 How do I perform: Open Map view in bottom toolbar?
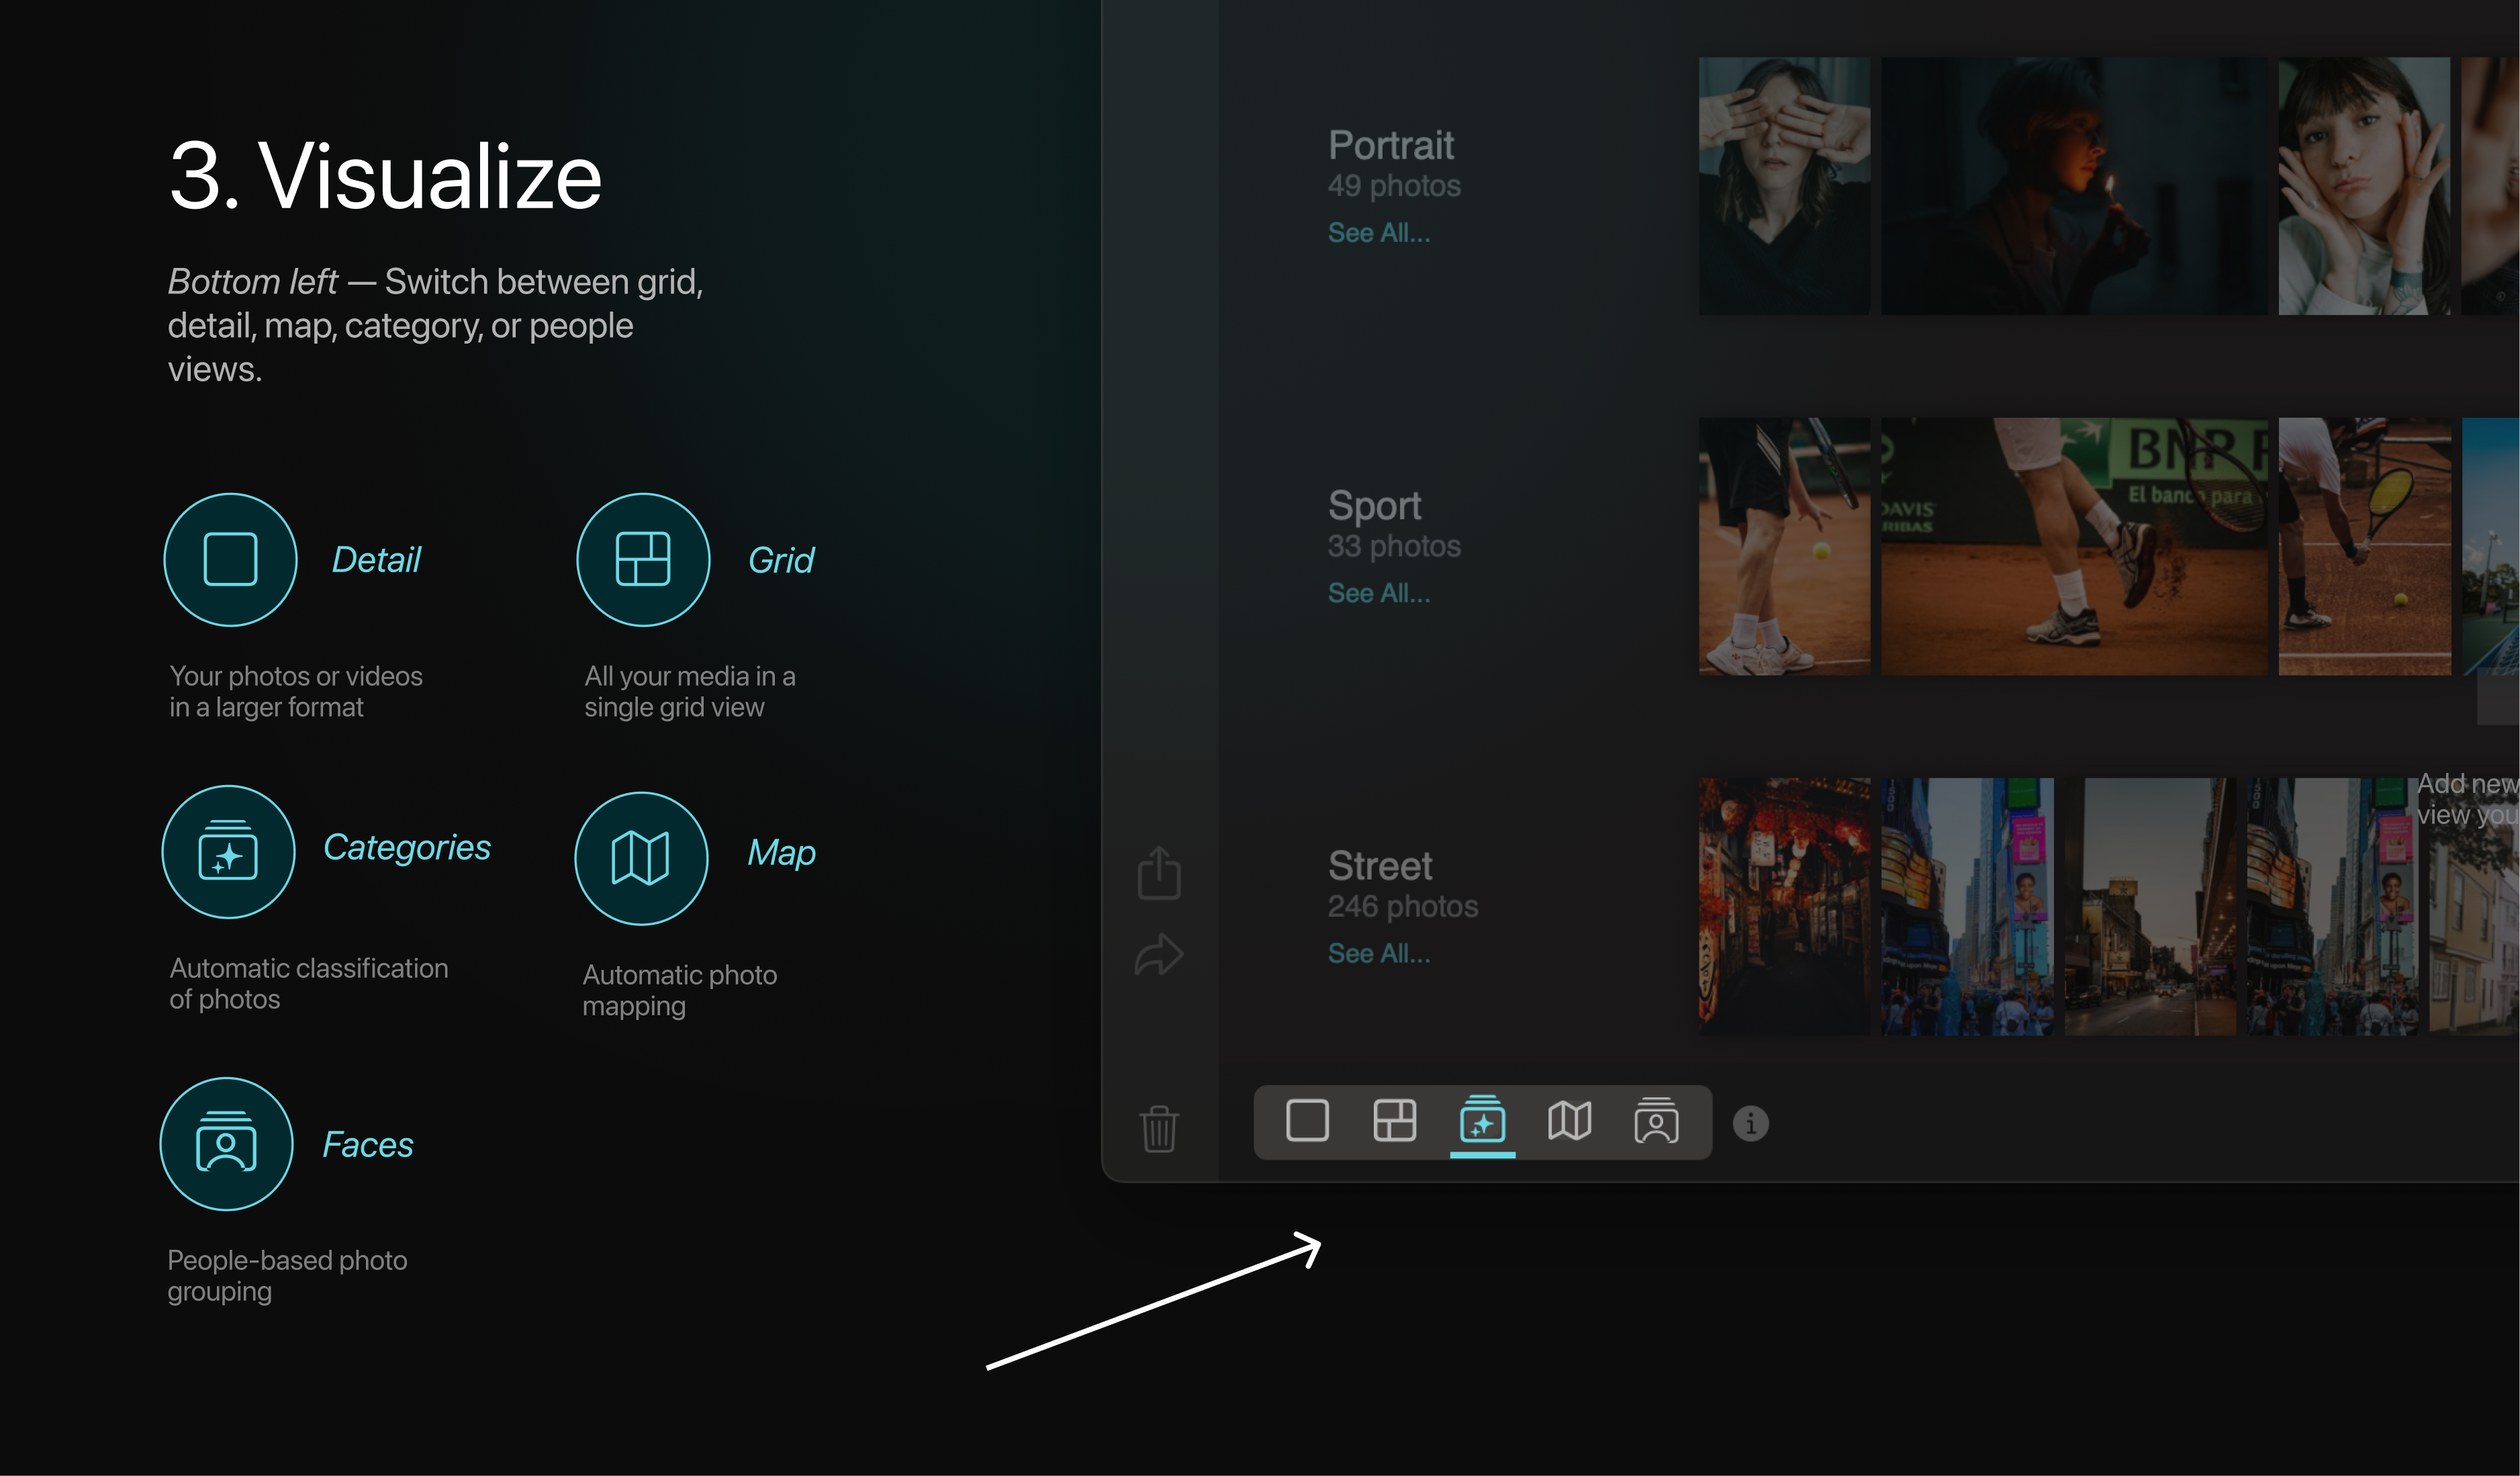pos(1569,1121)
